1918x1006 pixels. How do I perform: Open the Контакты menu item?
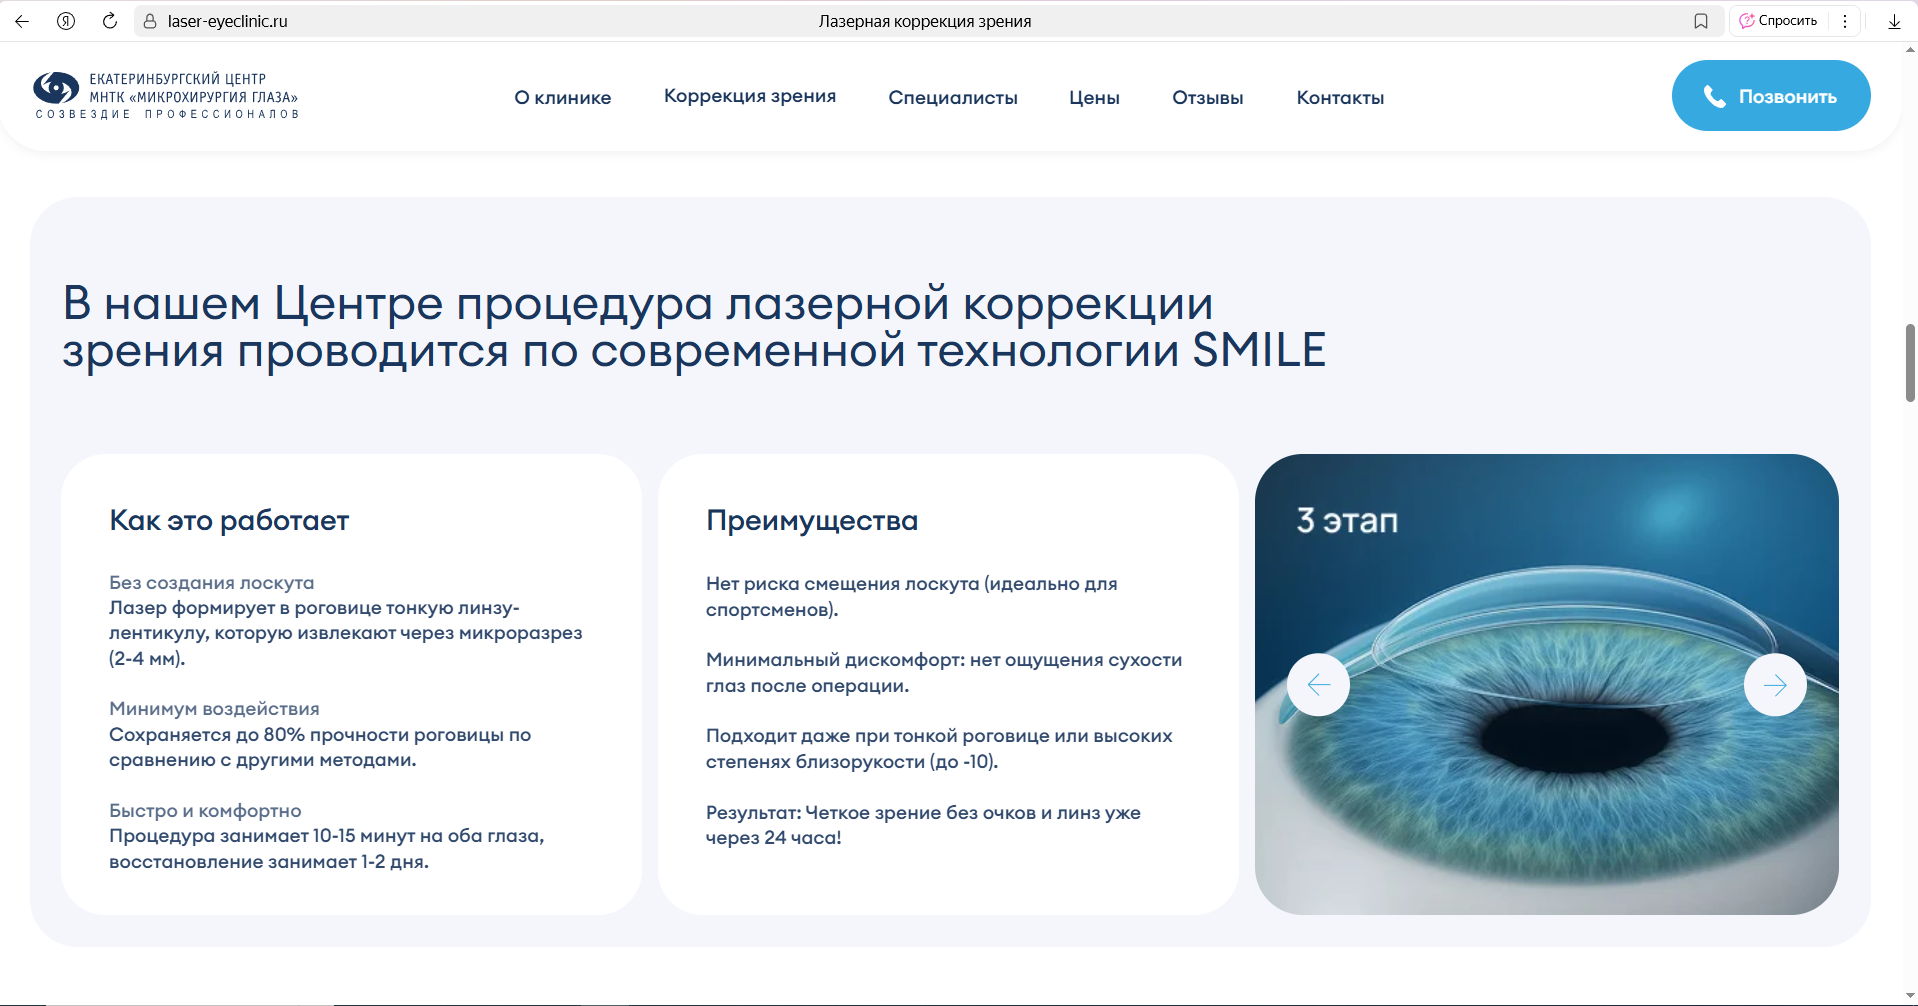click(x=1340, y=98)
